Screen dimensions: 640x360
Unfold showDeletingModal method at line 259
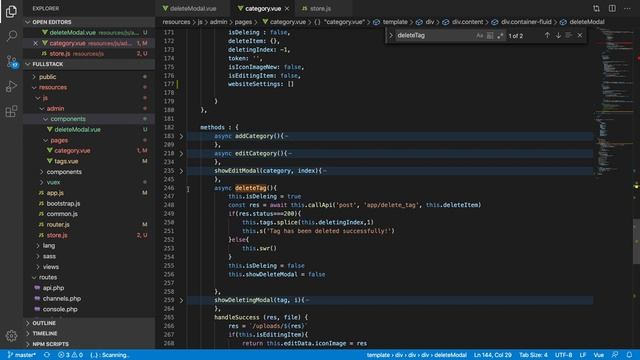pos(181,300)
